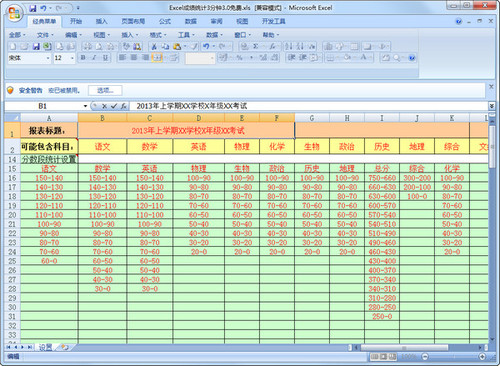This screenshot has width=500, height=366.
Task: Click the Sort Ascending icon
Action: pyautogui.click(x=289, y=46)
